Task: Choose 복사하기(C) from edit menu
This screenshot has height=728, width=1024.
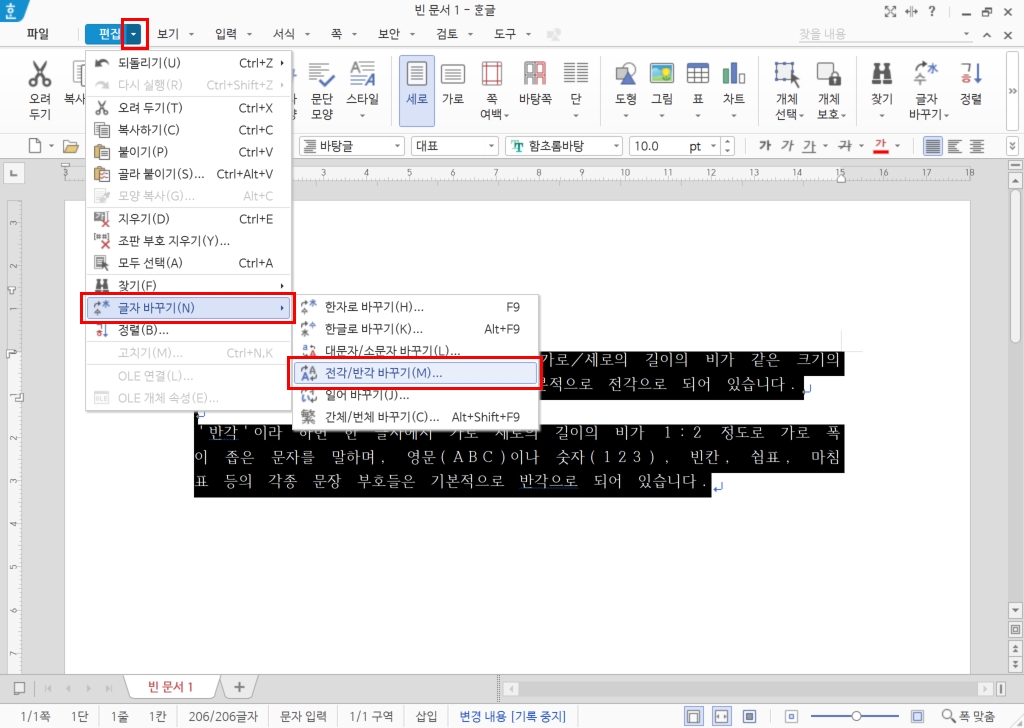Action: [189, 129]
